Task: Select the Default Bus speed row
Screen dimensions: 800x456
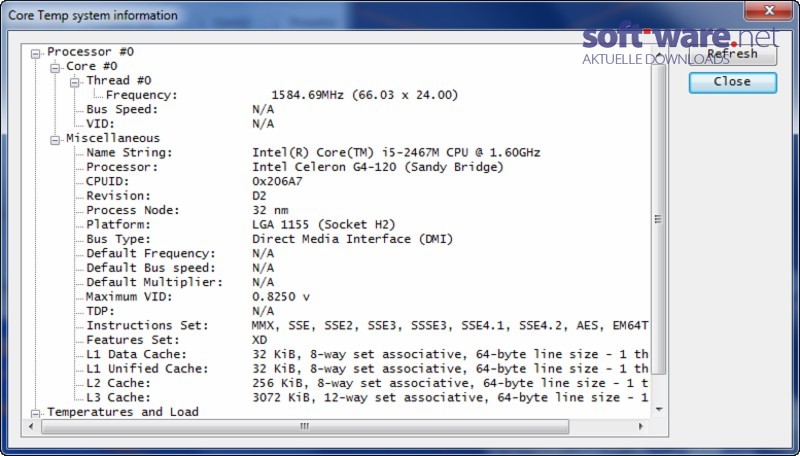Action: click(x=180, y=268)
